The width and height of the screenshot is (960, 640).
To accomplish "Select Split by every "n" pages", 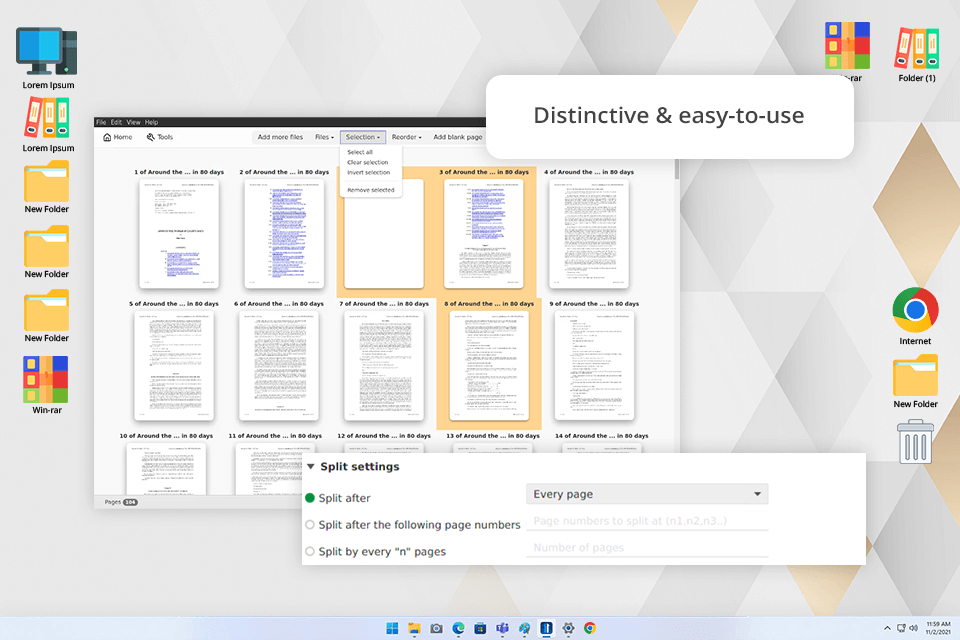I will pos(310,551).
